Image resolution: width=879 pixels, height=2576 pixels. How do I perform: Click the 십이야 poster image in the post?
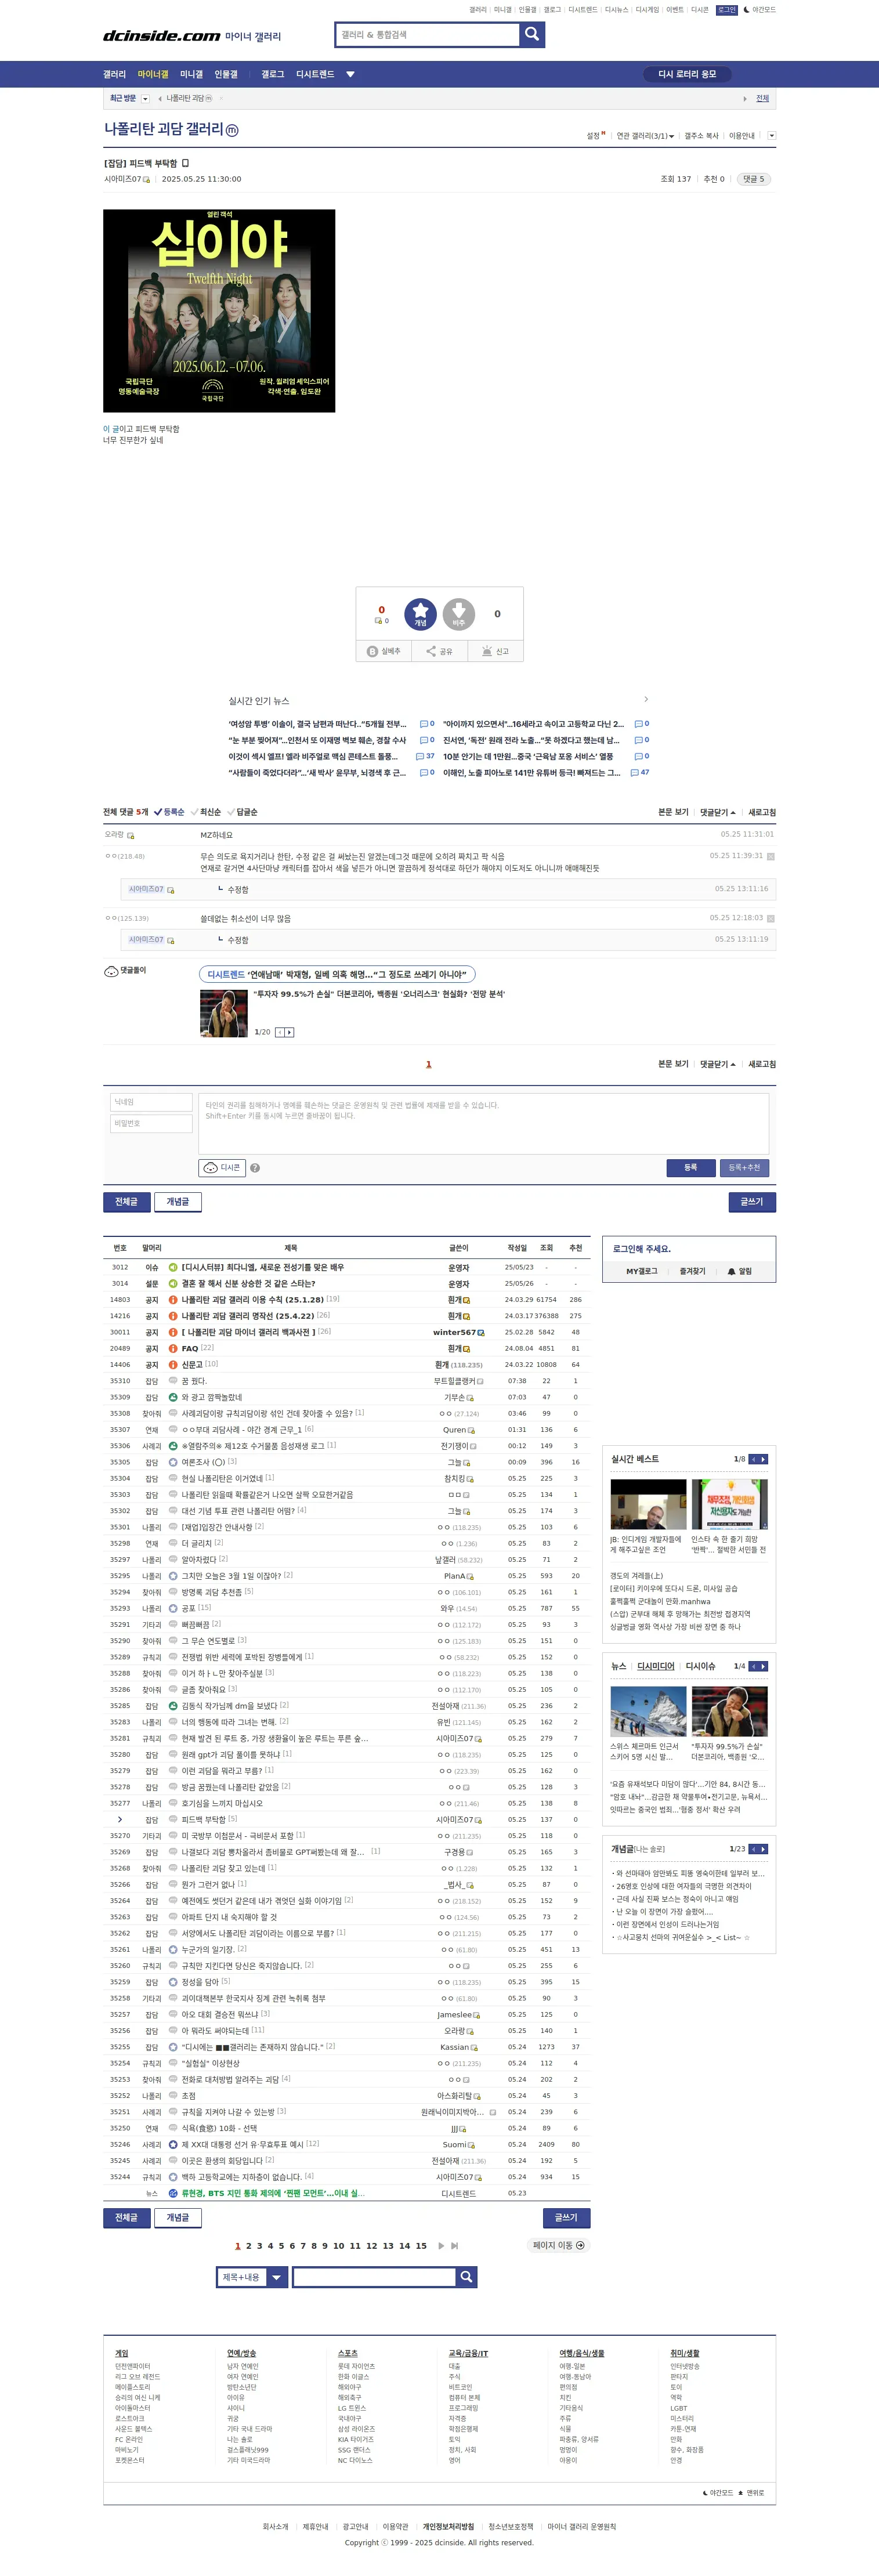[x=219, y=311]
